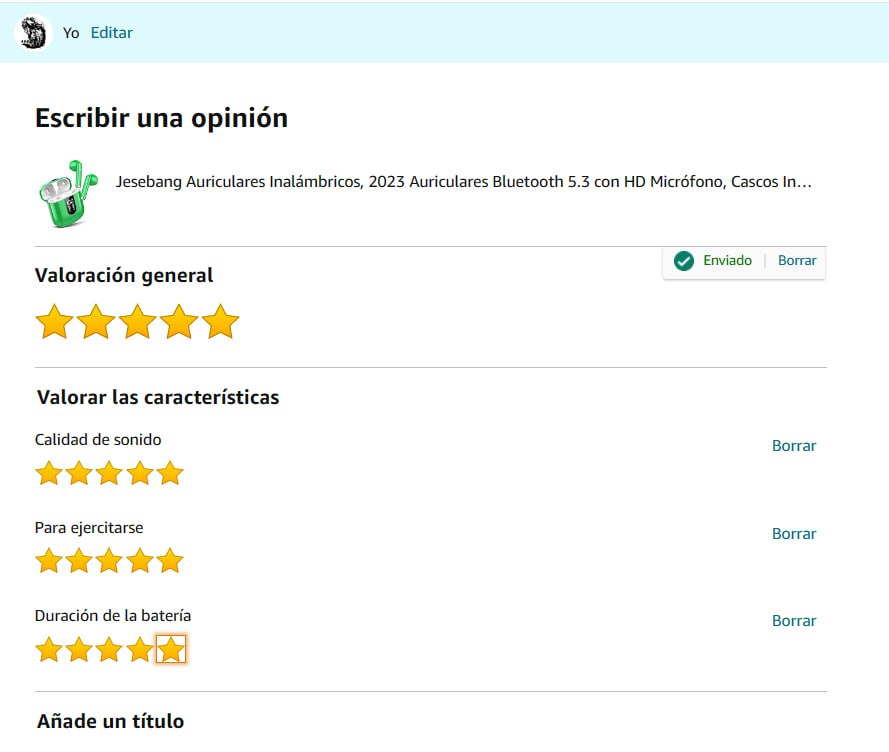Screen dimensions: 889x752
Task: Set Valoración general to five stars
Action: tap(221, 322)
